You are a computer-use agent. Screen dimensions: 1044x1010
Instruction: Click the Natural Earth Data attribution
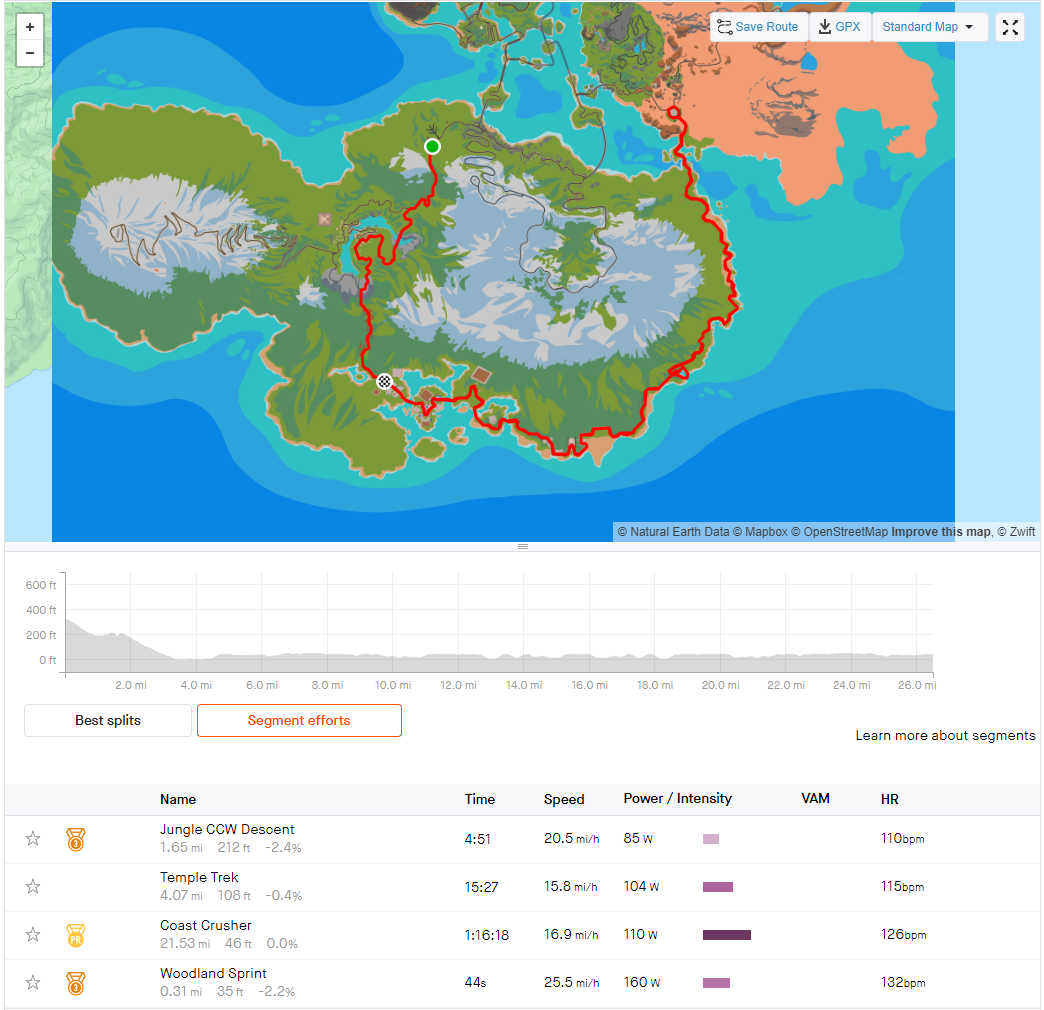click(x=673, y=531)
